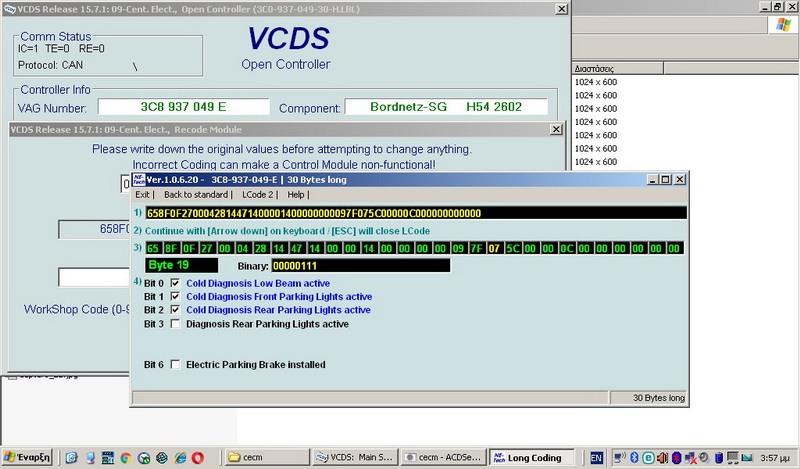Click the ESET antivirus tray icon
The height and width of the screenshot is (469, 800).
point(647,458)
